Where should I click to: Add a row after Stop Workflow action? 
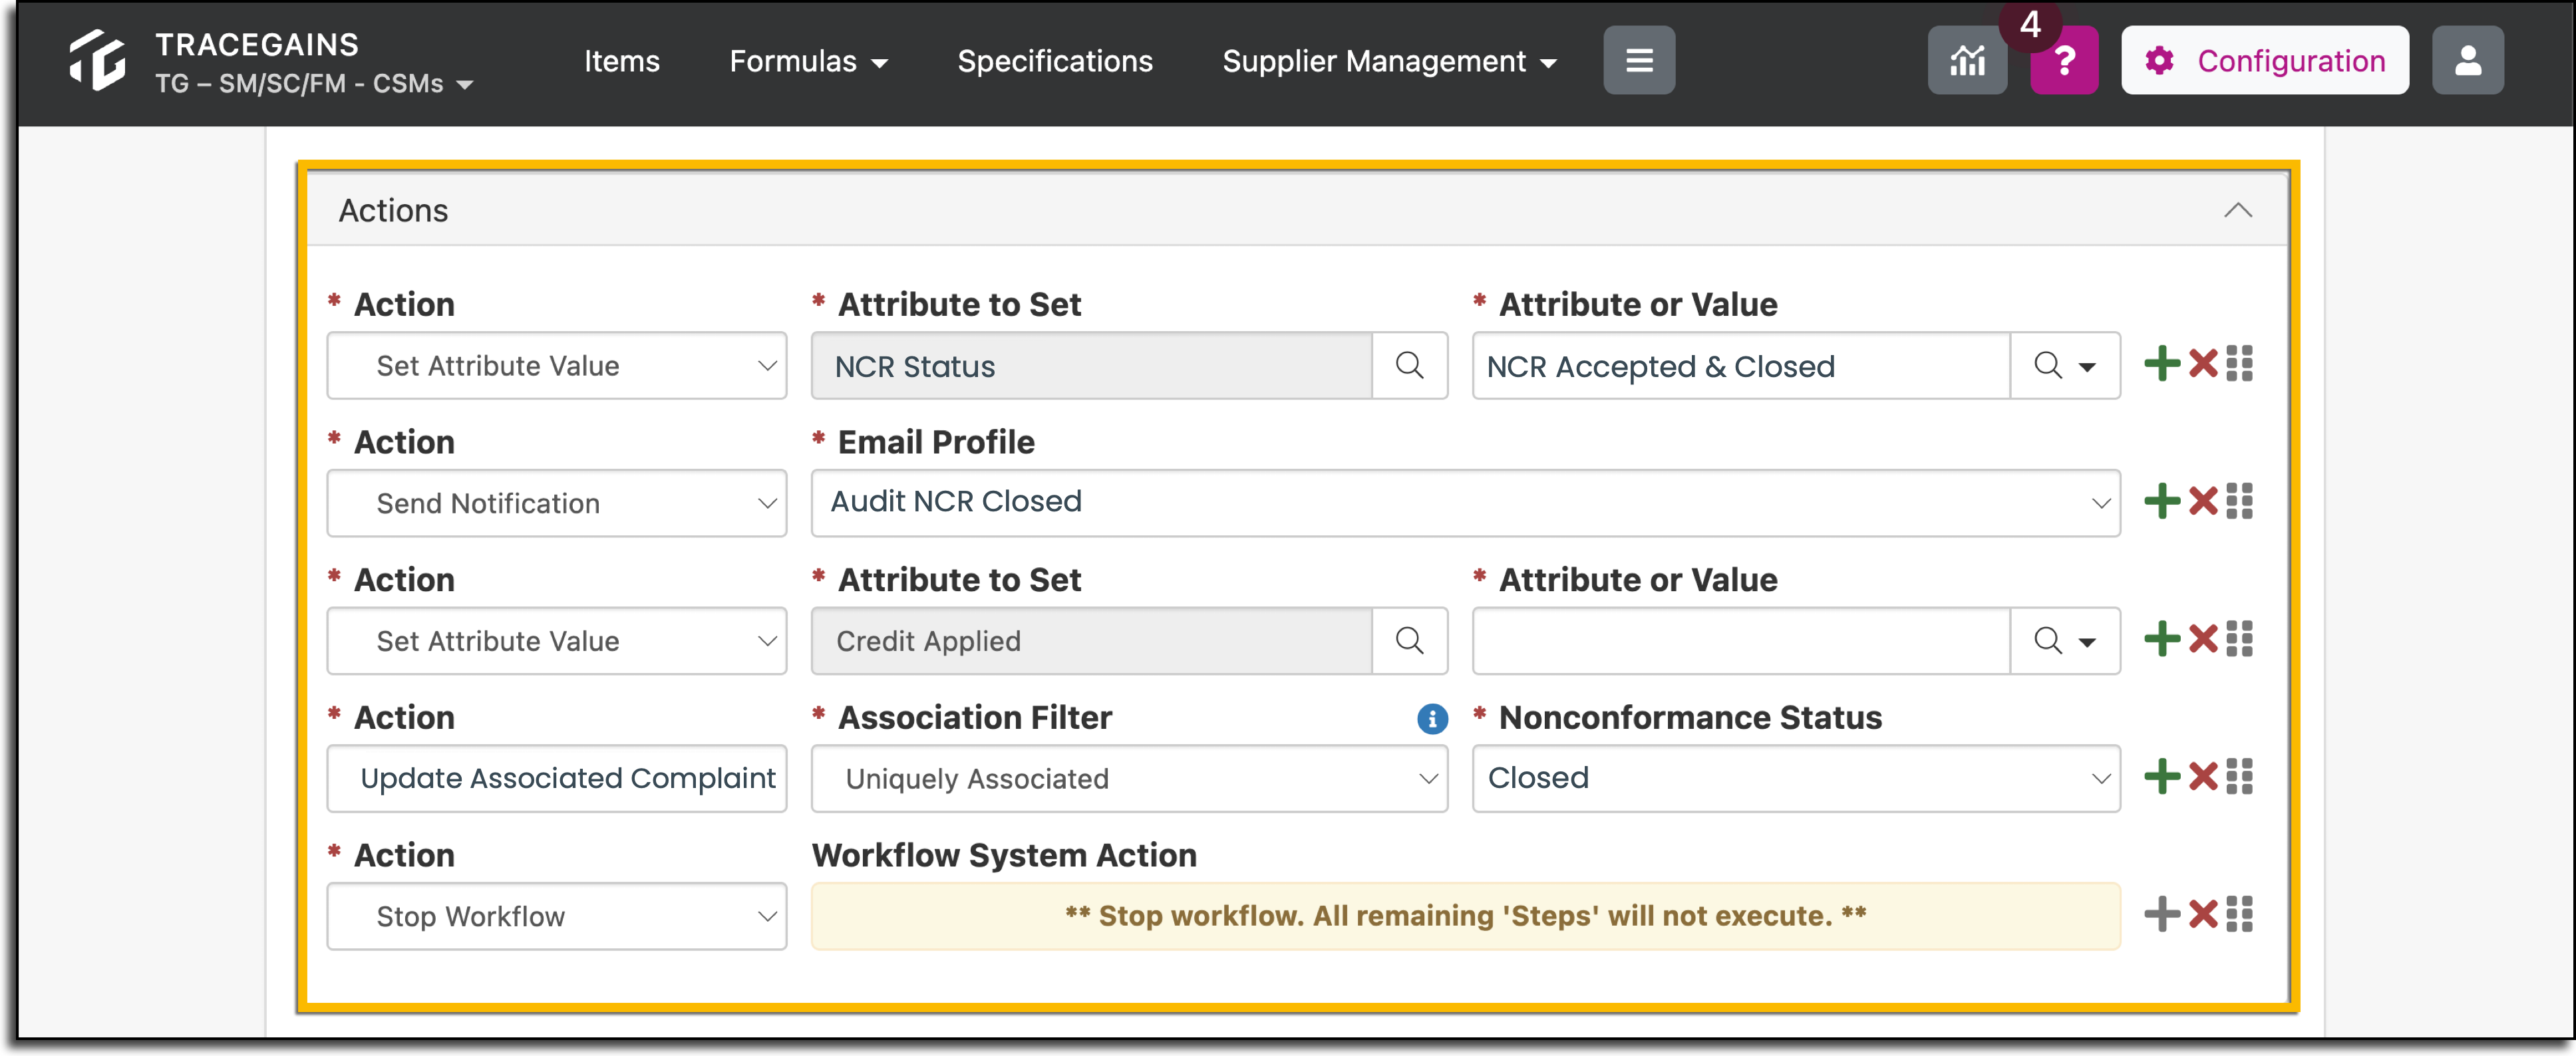pos(2162,914)
